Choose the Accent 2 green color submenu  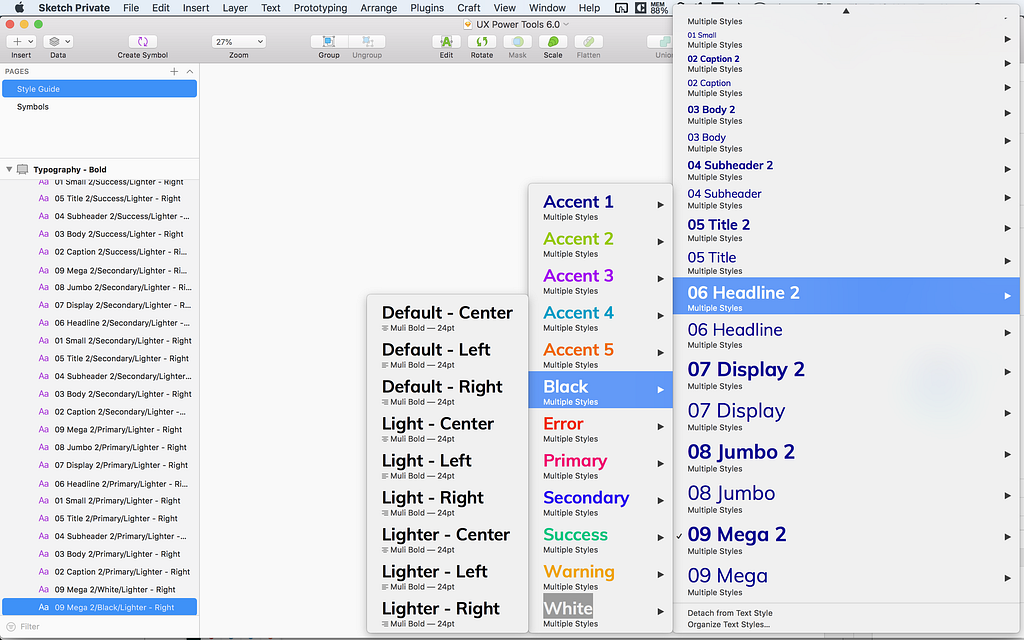pyautogui.click(x=578, y=243)
